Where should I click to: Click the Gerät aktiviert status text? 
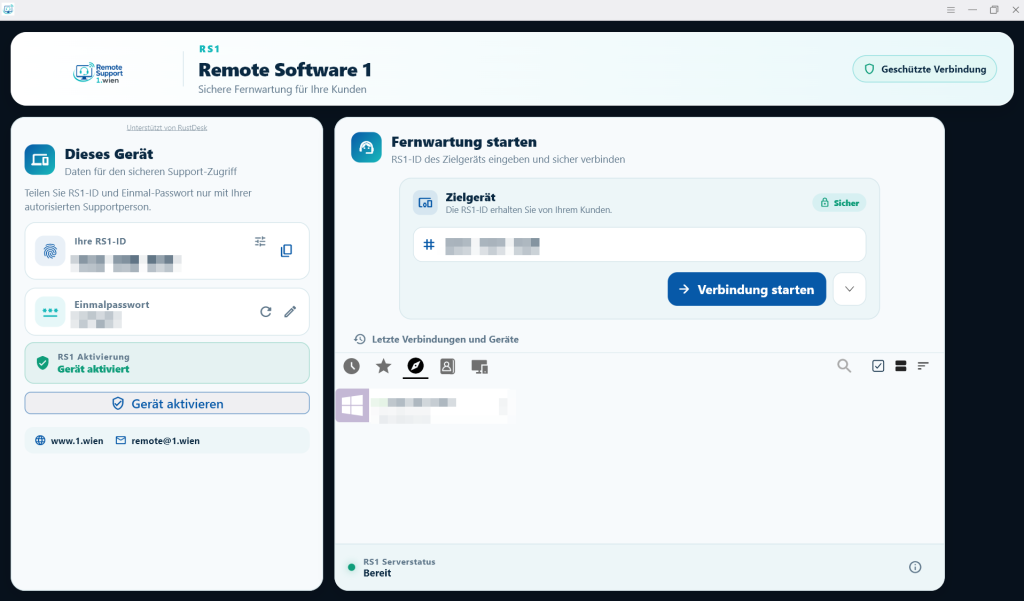(x=93, y=369)
